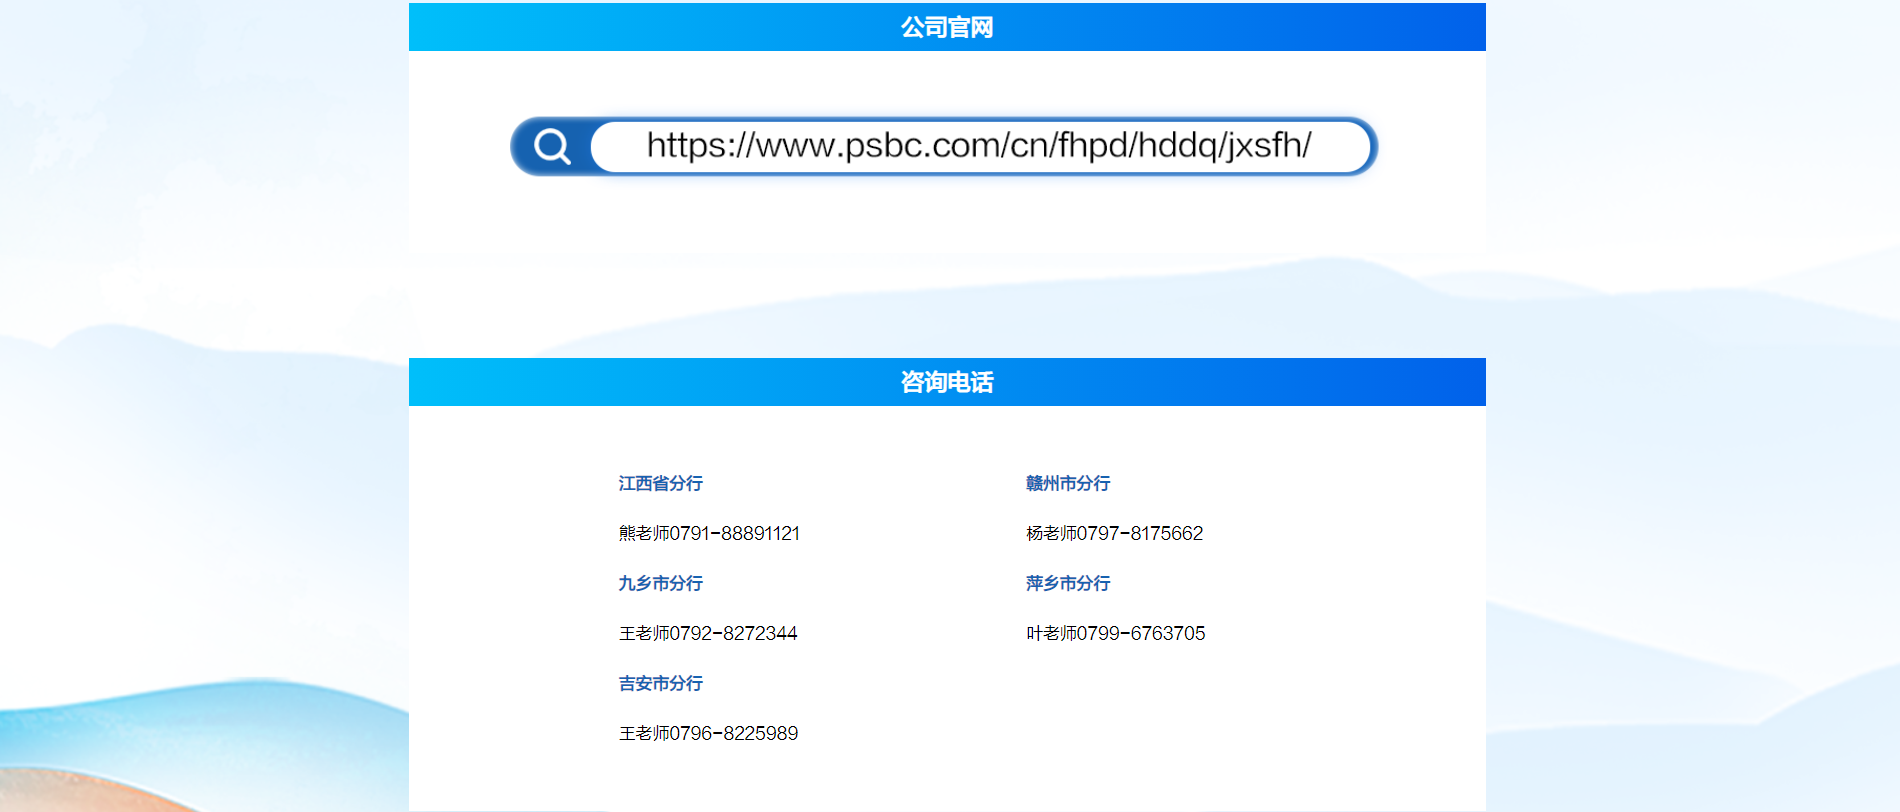Open the psbc.com website URL
The height and width of the screenshot is (812, 1900).
click(979, 146)
